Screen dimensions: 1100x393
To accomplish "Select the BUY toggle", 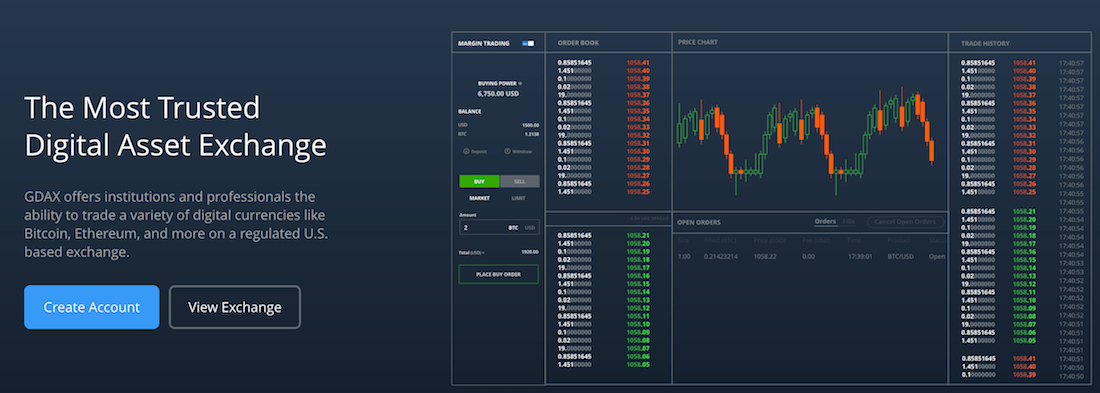I will click(479, 181).
